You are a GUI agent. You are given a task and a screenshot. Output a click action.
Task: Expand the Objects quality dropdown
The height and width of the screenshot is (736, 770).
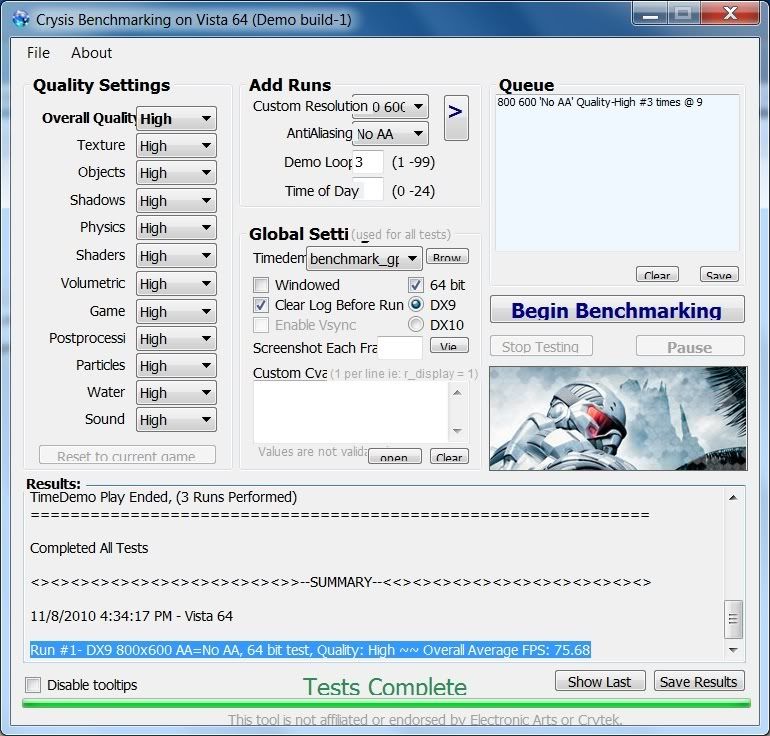[176, 173]
